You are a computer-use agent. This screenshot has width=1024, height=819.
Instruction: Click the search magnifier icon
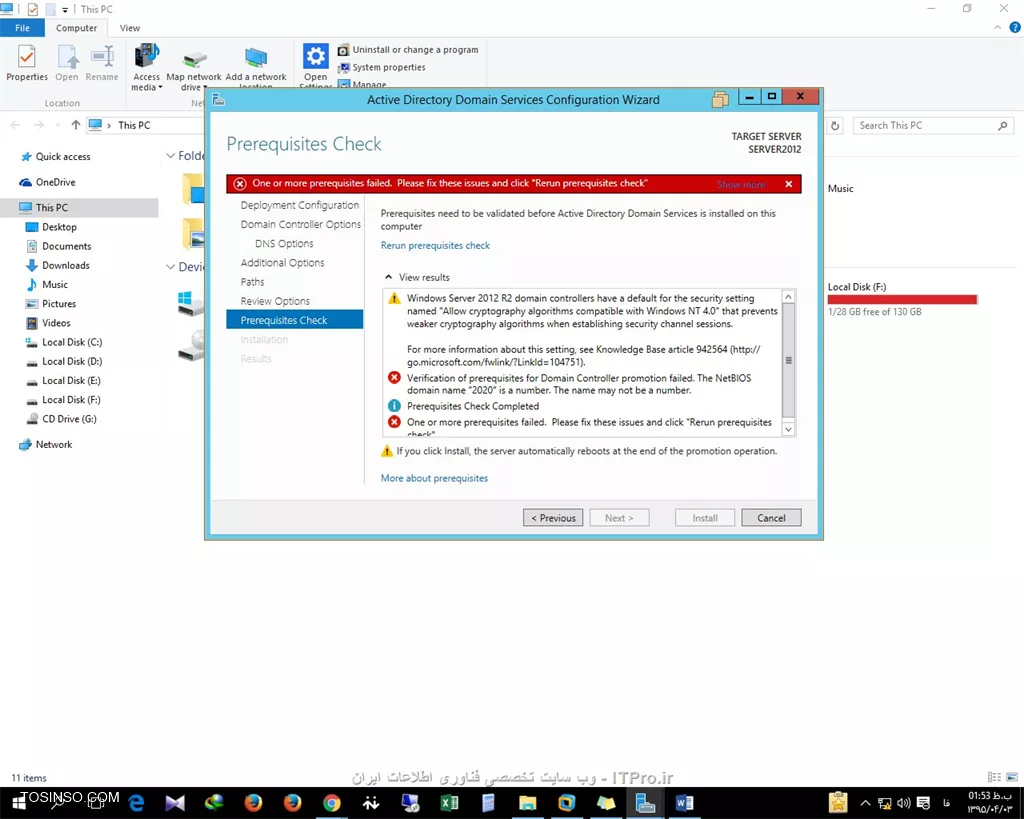coord(1002,125)
